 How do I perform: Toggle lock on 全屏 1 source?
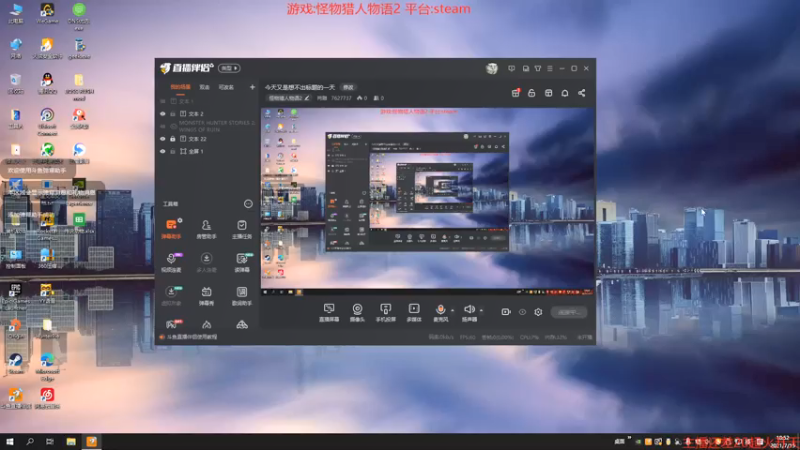tap(173, 151)
